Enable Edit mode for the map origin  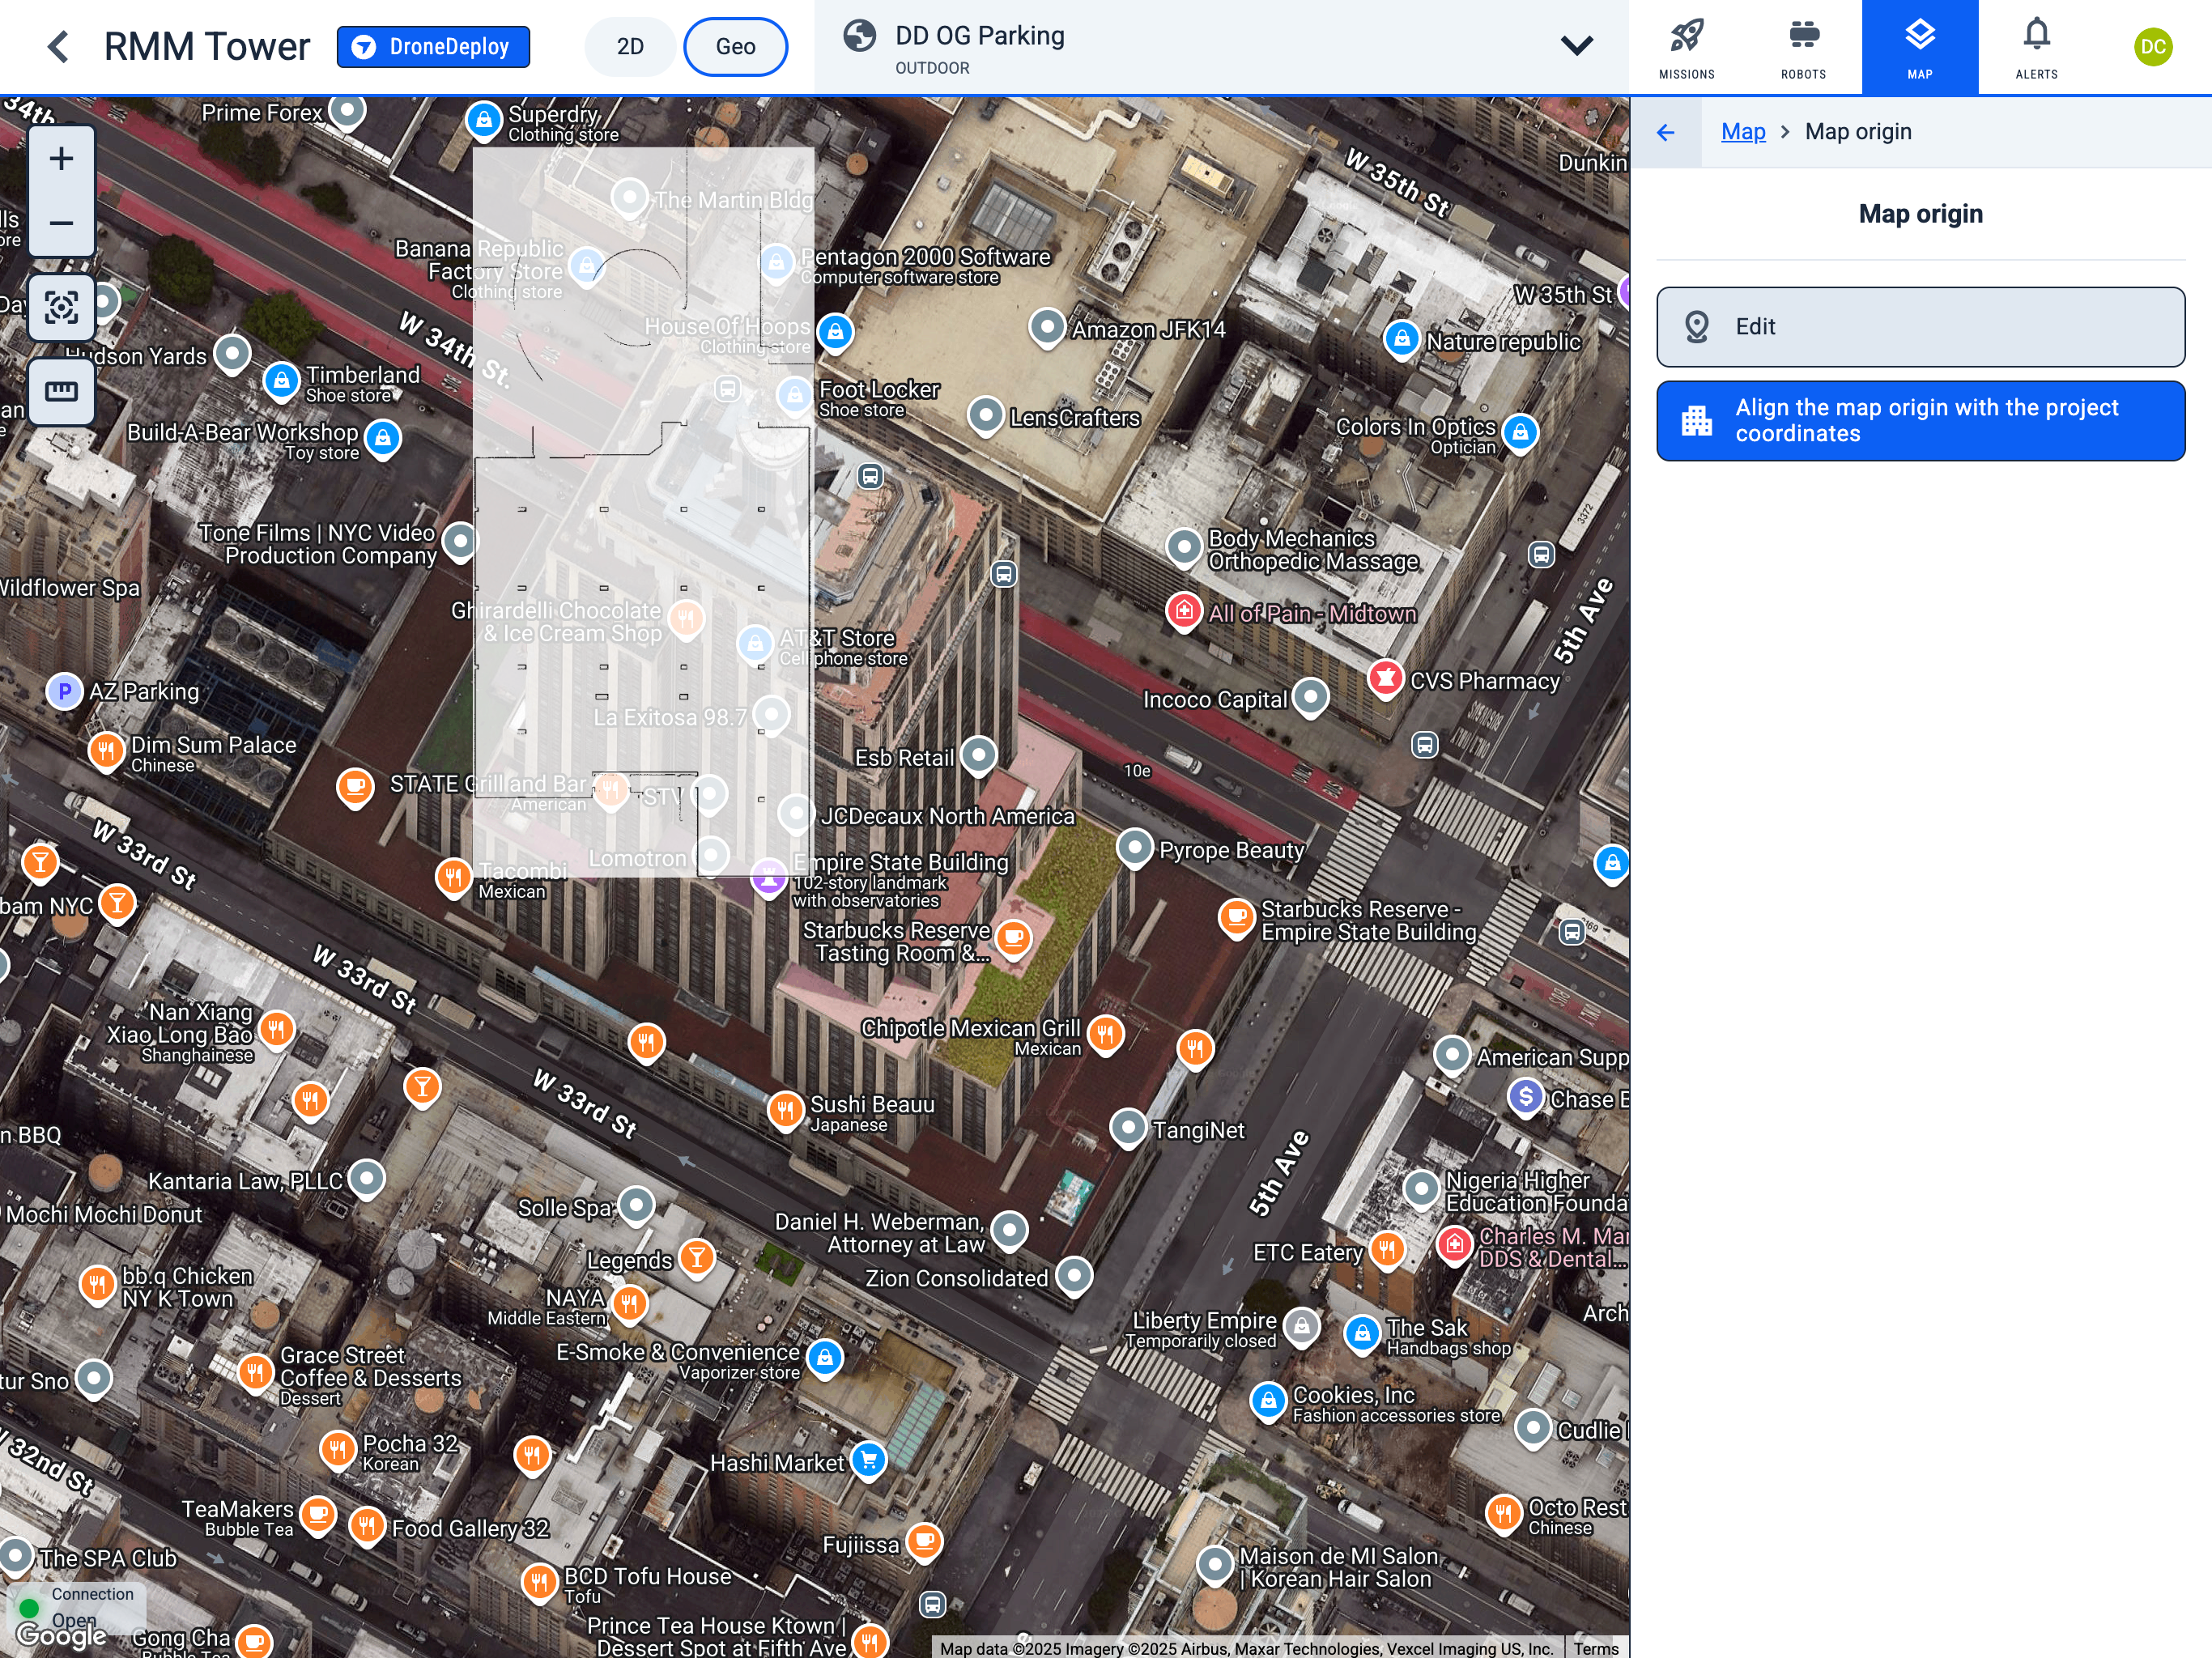[1919, 327]
